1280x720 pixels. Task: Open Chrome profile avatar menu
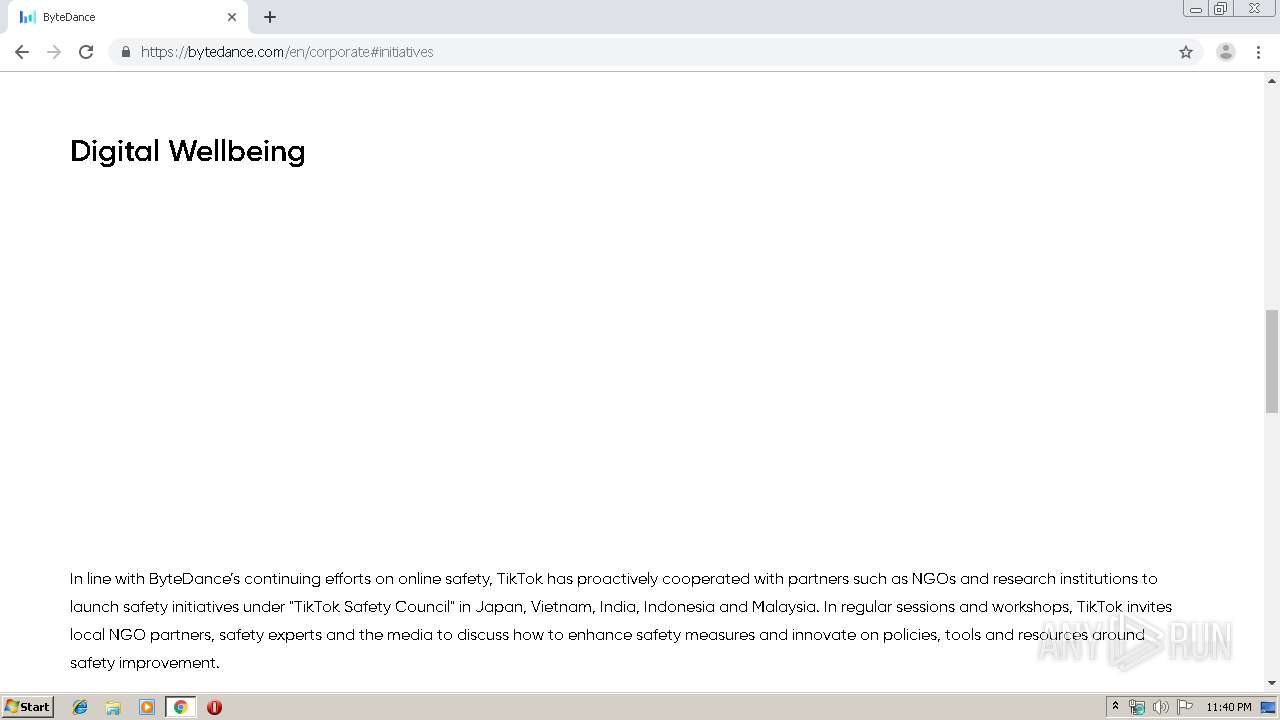pos(1226,52)
